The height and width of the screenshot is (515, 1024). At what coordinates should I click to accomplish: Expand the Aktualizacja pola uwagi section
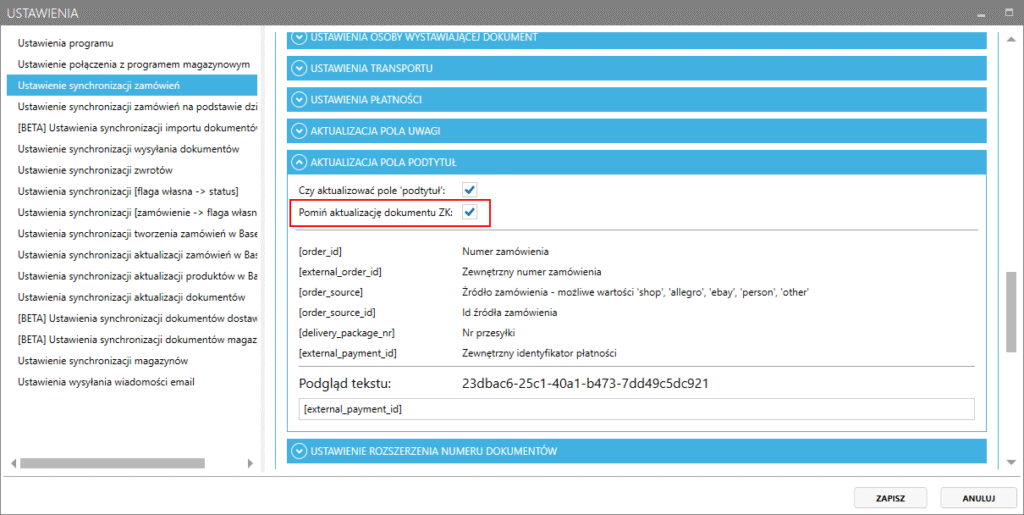pyautogui.click(x=298, y=131)
